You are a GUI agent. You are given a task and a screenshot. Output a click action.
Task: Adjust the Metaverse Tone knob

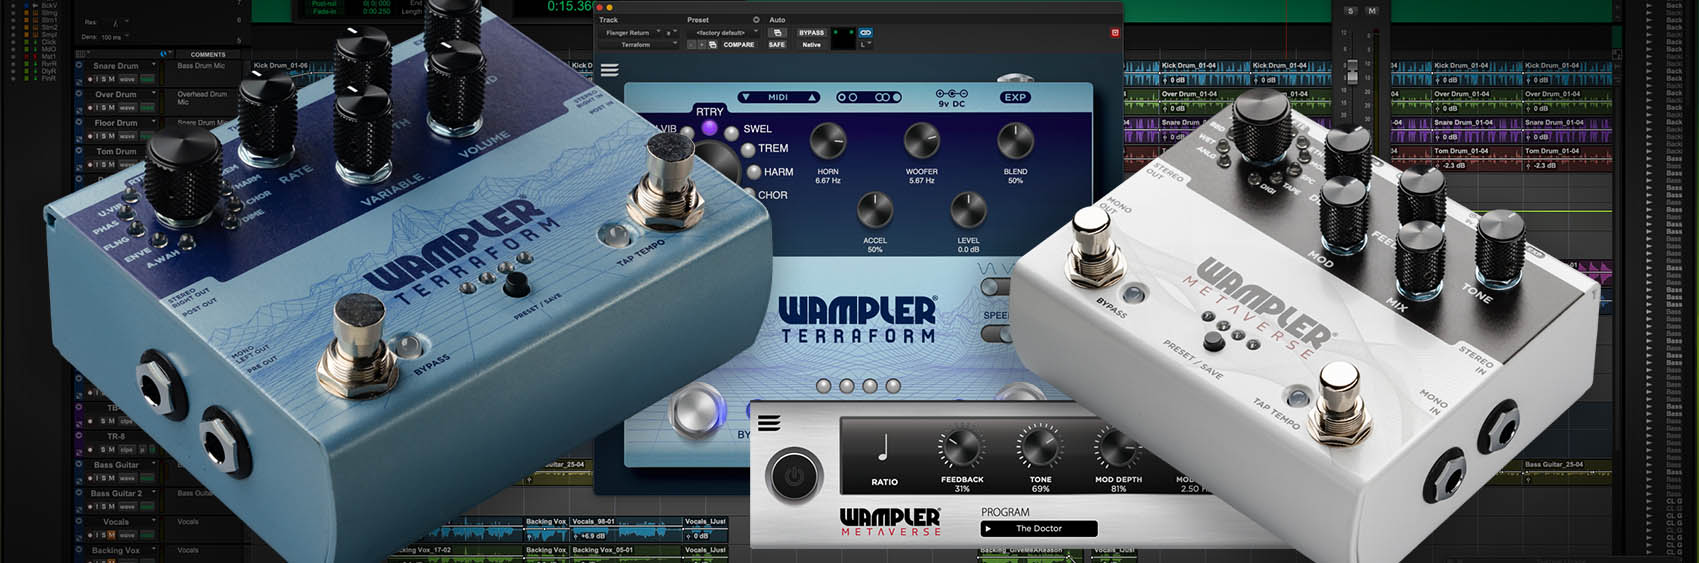pyautogui.click(x=1040, y=448)
